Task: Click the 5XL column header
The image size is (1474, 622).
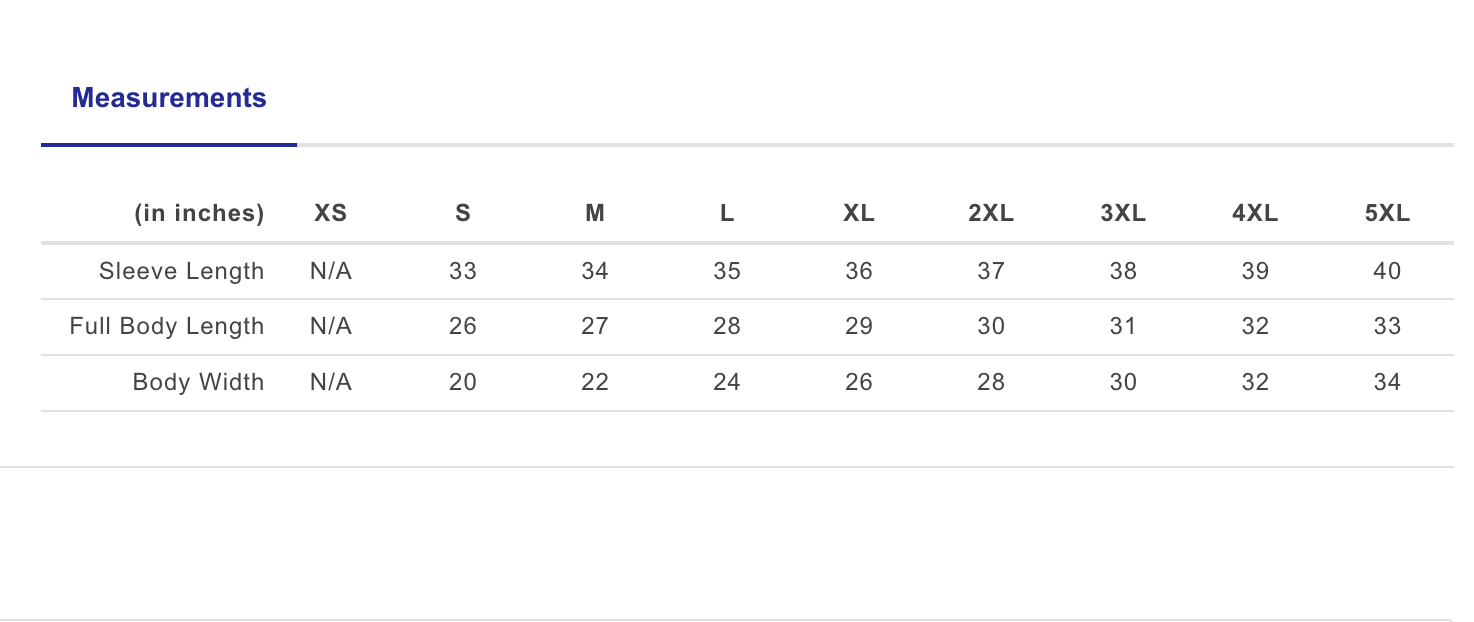Action: coord(1386,213)
